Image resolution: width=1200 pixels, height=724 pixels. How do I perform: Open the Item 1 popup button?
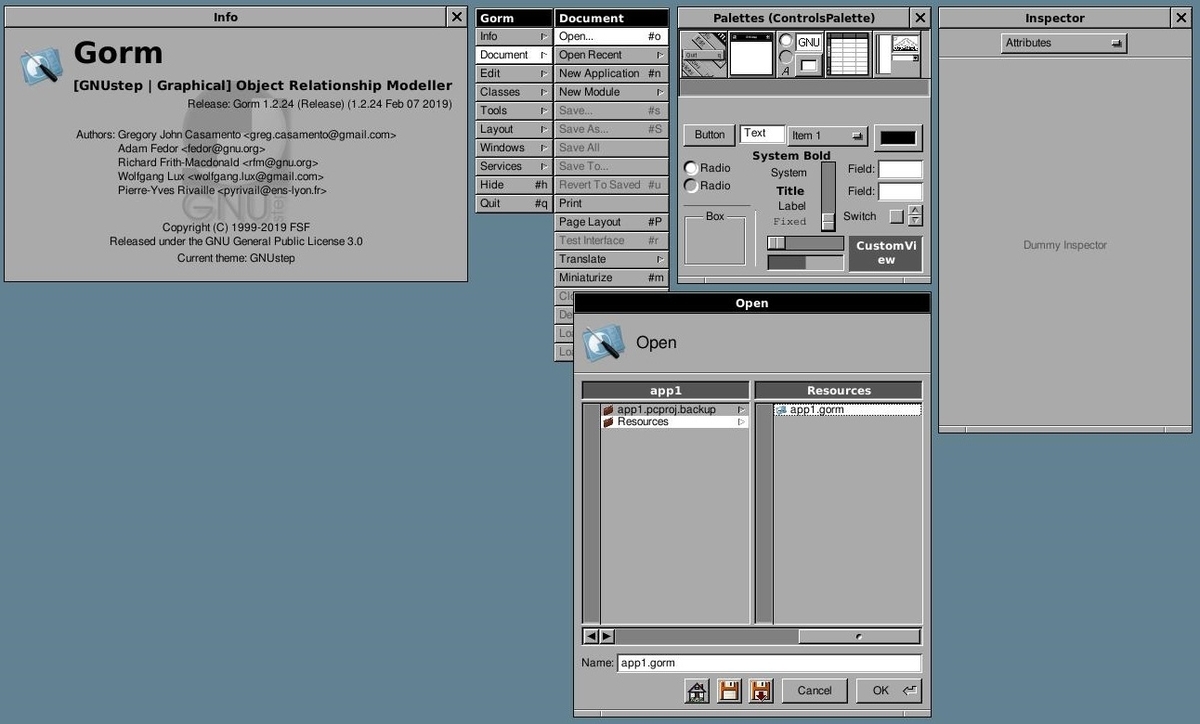pos(828,136)
